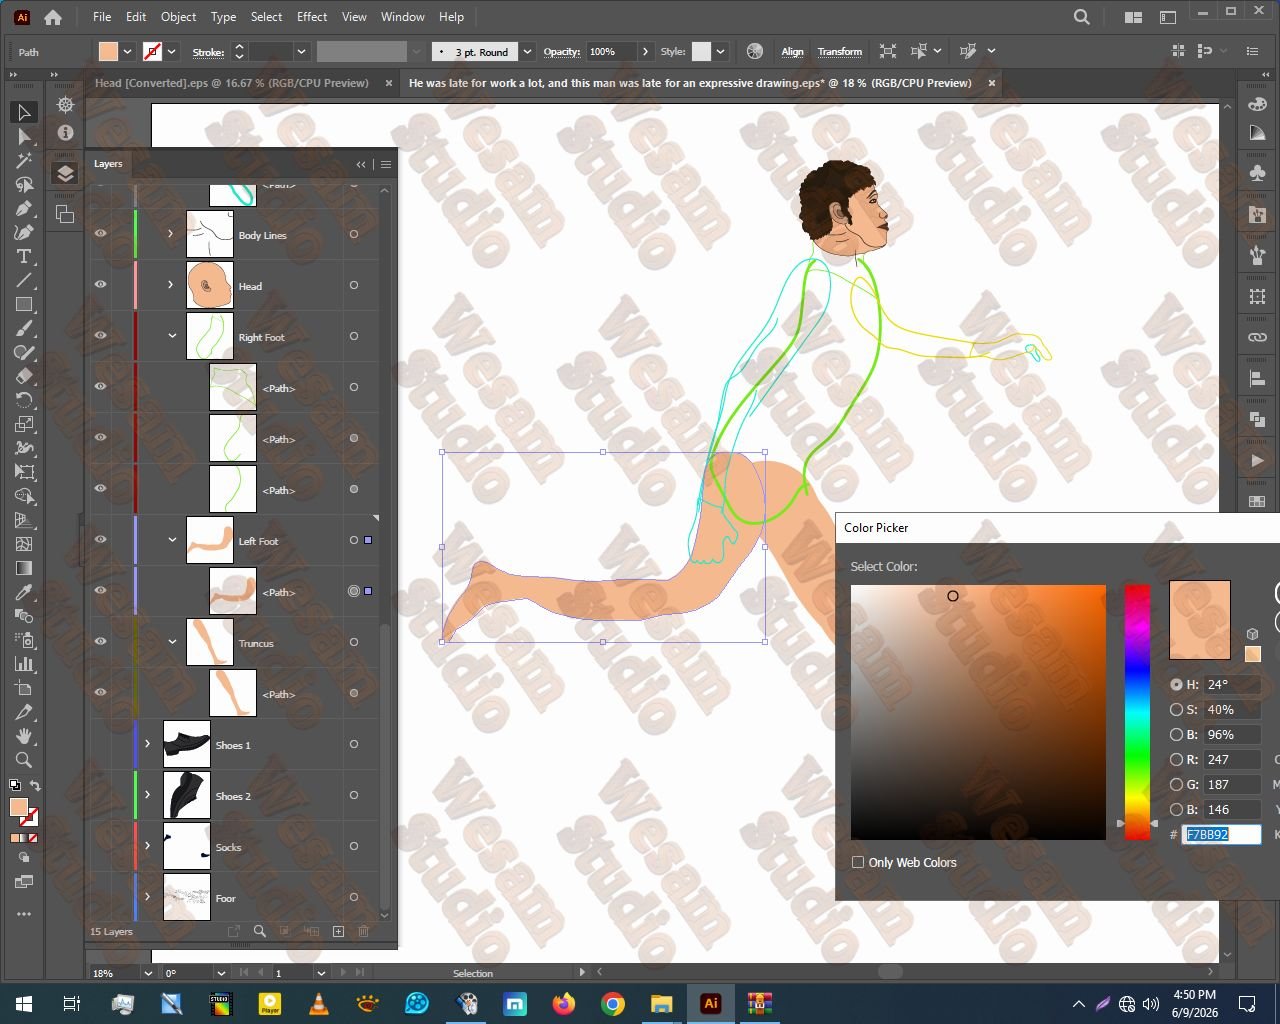This screenshot has height=1024, width=1280.
Task: Select the S saturation radio button
Action: click(1176, 710)
